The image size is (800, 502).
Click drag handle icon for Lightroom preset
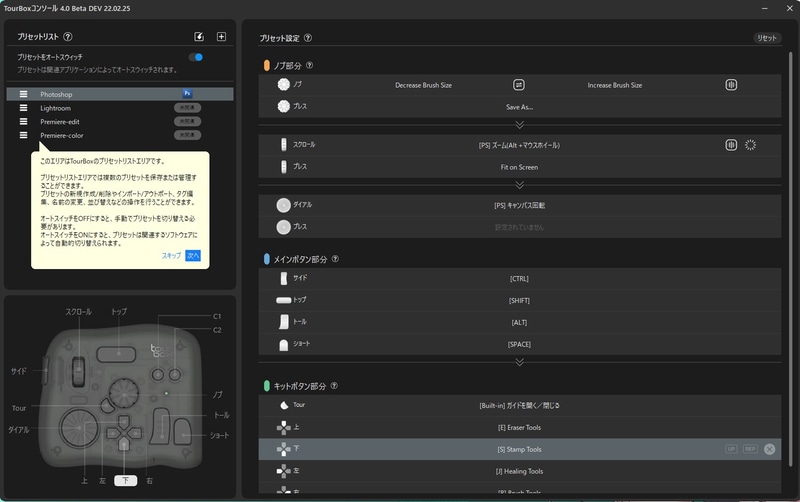[23, 108]
